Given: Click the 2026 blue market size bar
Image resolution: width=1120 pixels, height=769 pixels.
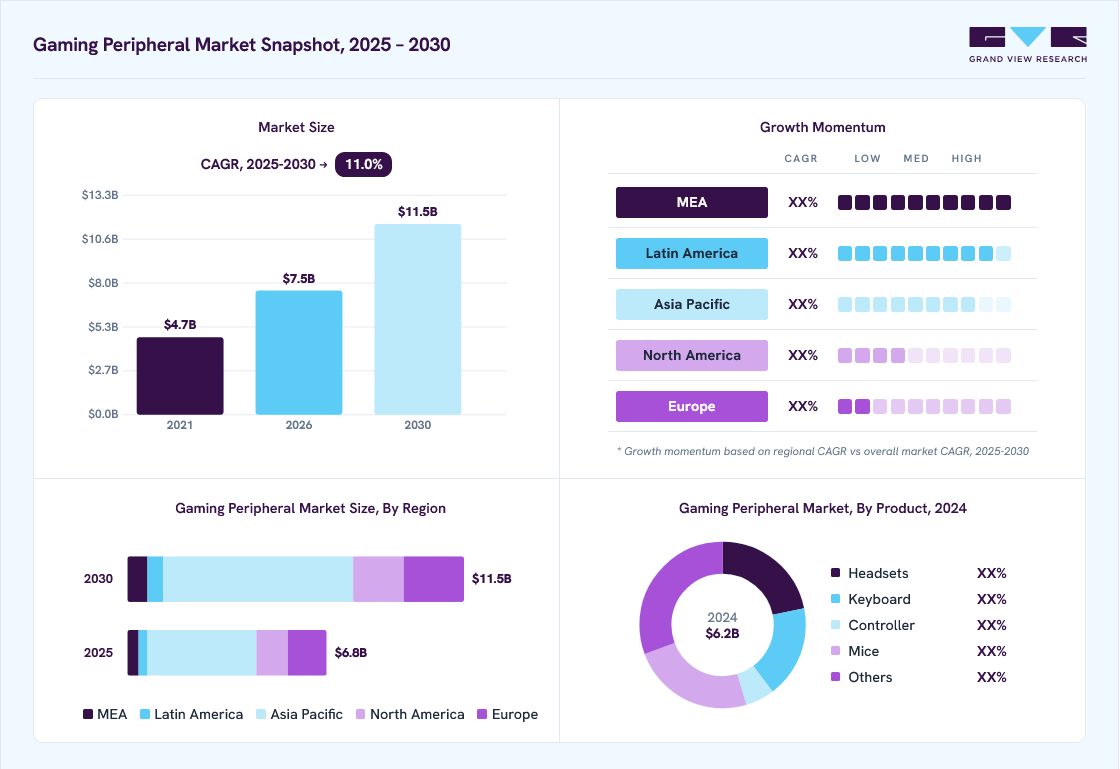Looking at the screenshot, I should pyautogui.click(x=299, y=352).
